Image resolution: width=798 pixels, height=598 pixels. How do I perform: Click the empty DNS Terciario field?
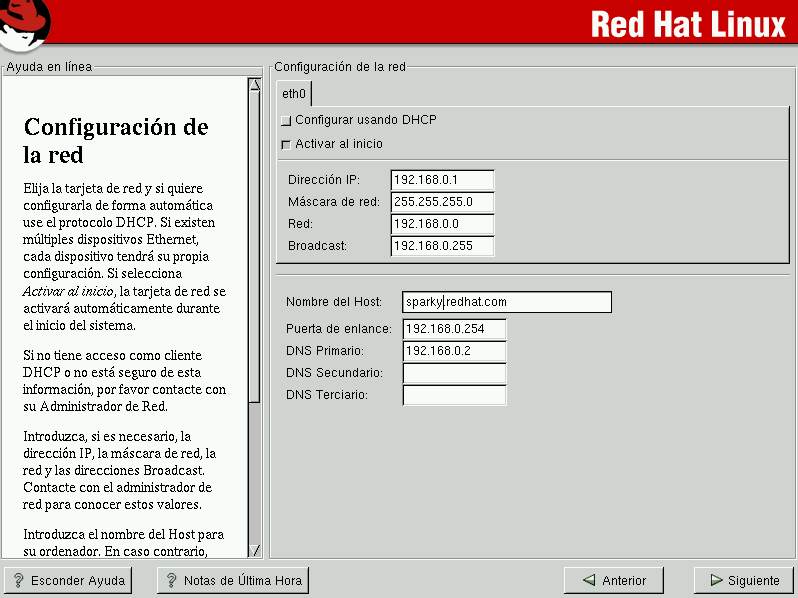click(454, 395)
